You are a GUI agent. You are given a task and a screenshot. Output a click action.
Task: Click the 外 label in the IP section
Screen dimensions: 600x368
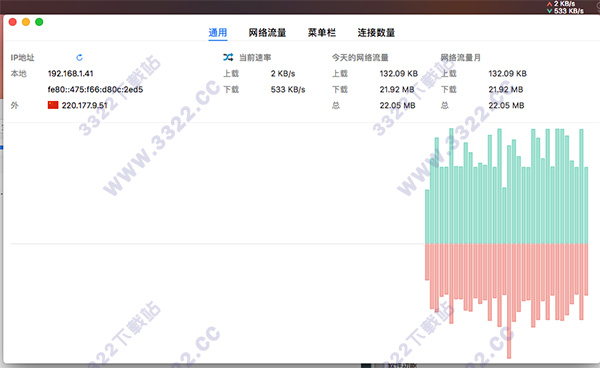pyautogui.click(x=15, y=105)
